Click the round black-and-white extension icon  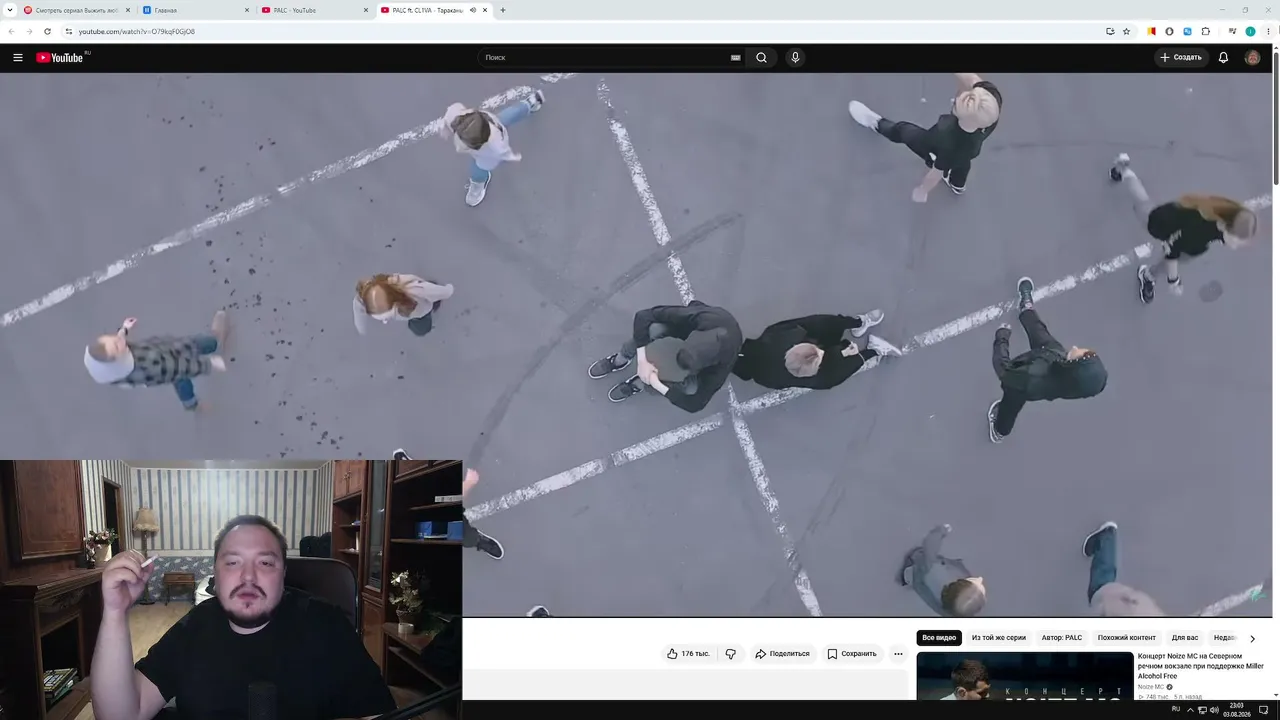(x=1169, y=32)
